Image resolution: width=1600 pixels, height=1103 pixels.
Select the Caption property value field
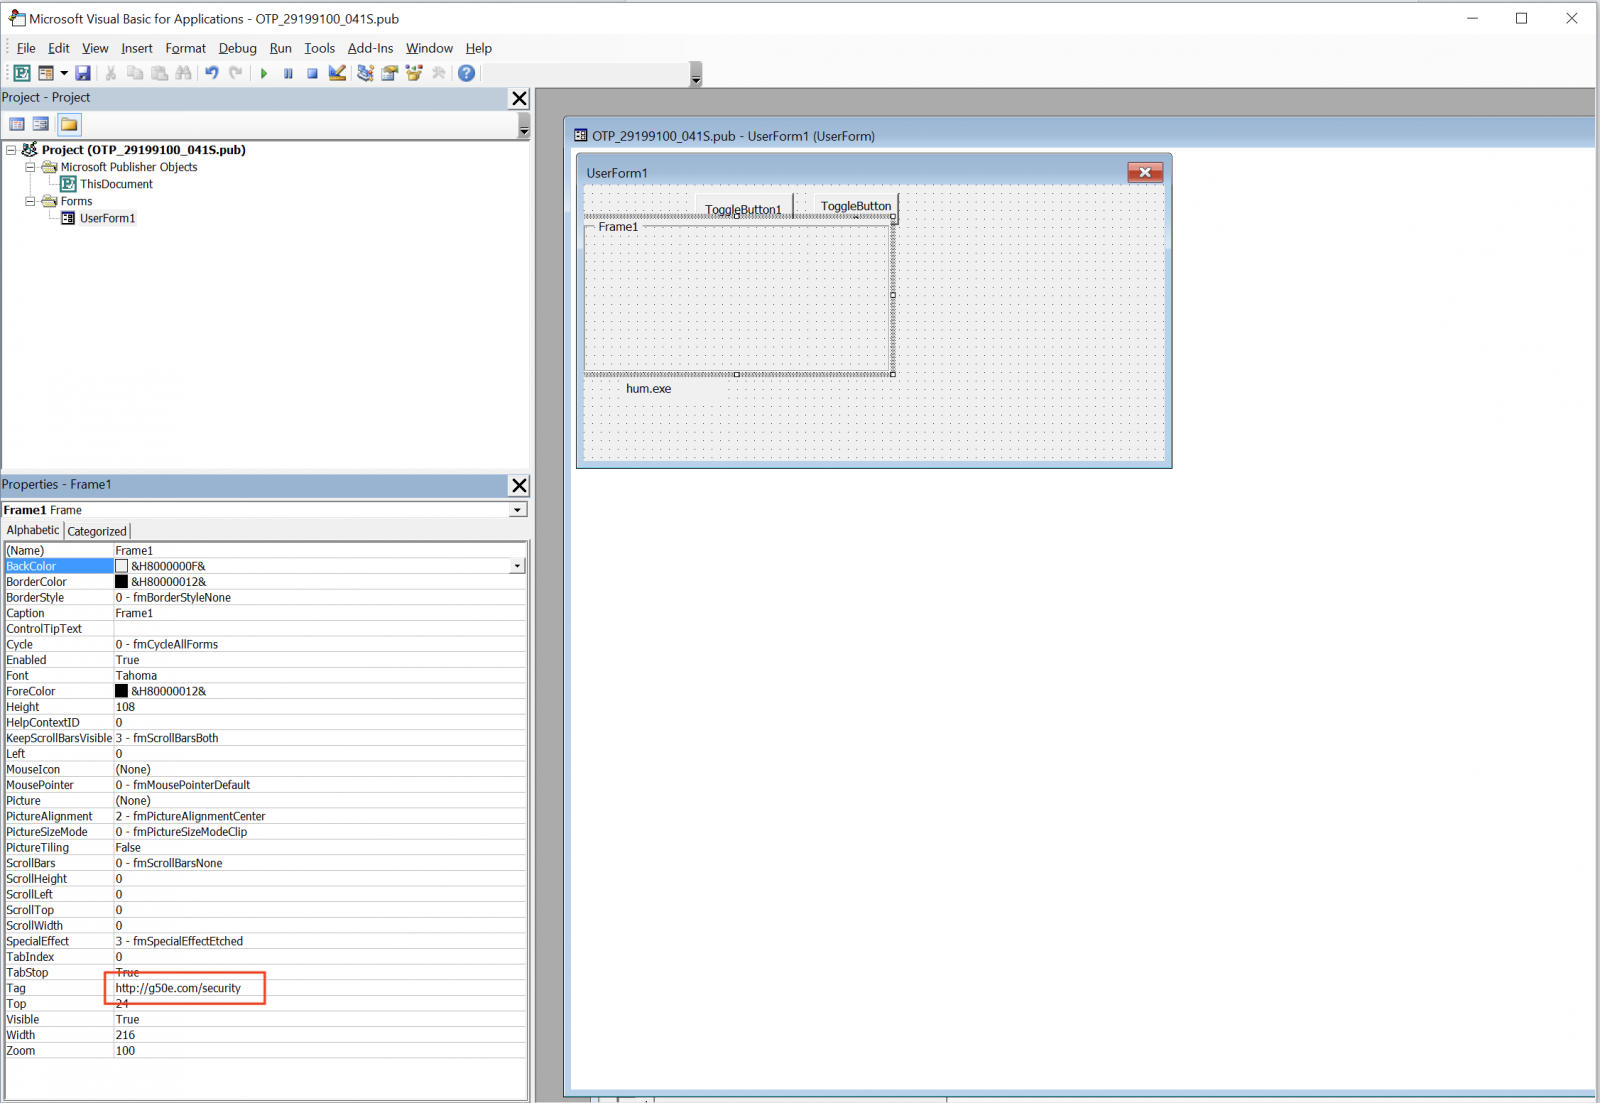[x=320, y=613]
